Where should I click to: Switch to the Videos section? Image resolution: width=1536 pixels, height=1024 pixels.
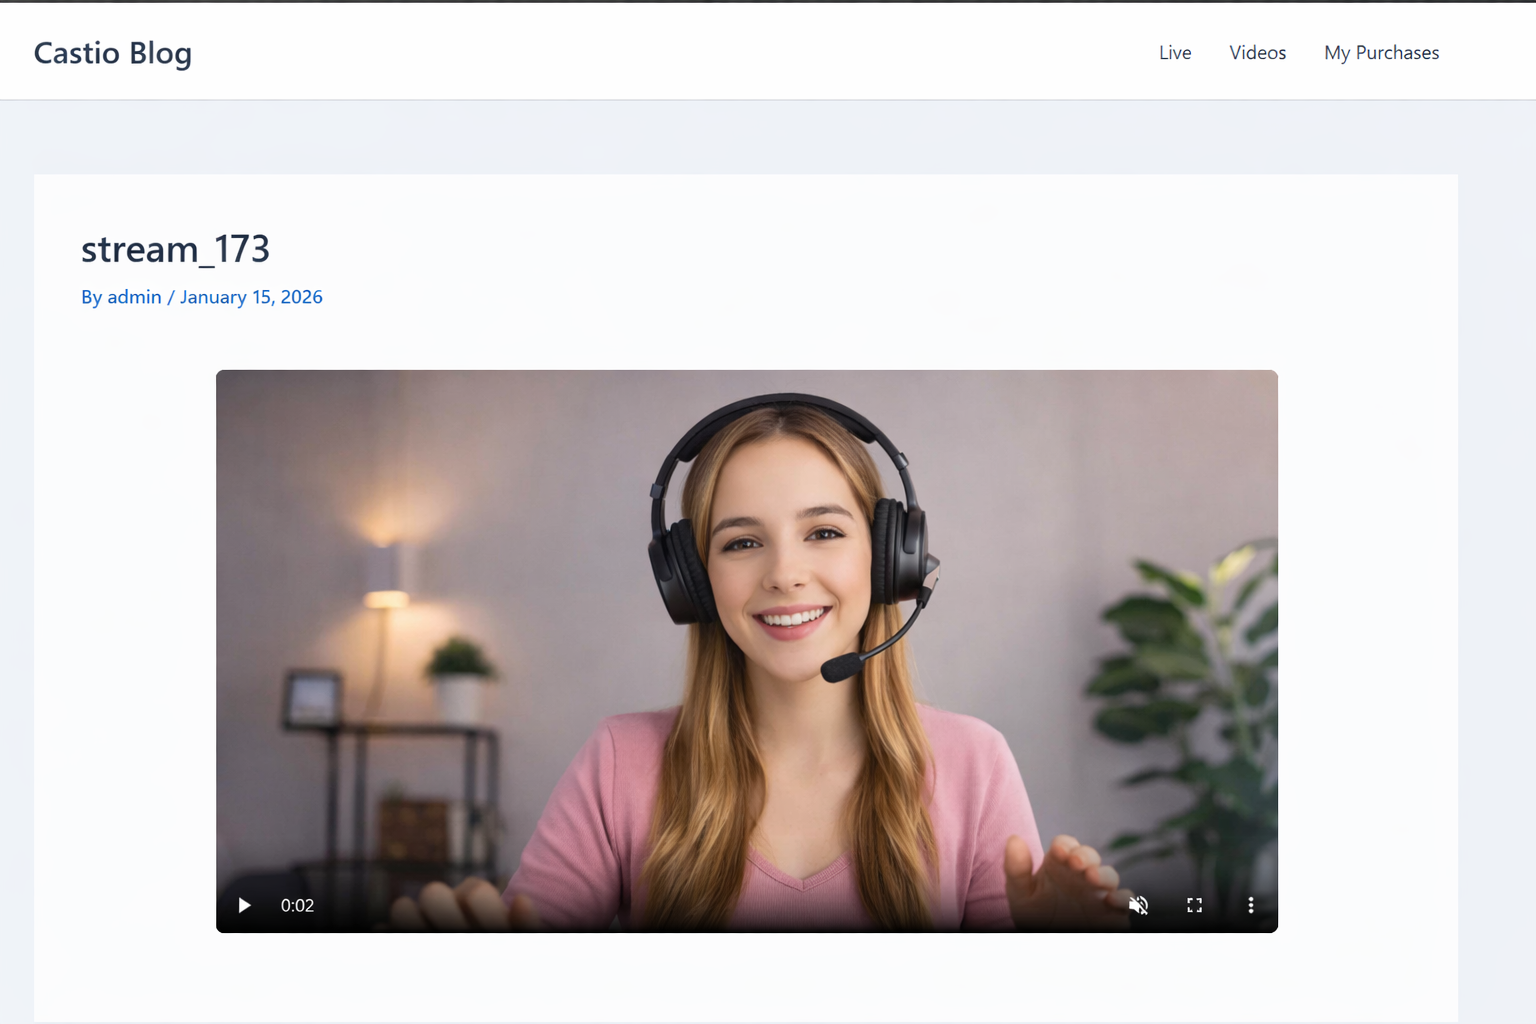pos(1257,52)
